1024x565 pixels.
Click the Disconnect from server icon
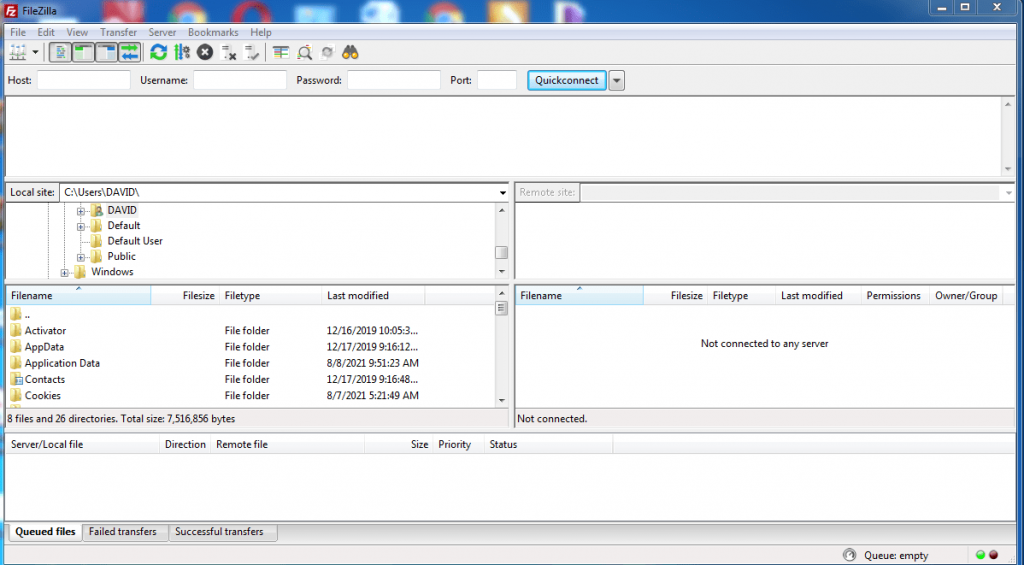pos(229,52)
